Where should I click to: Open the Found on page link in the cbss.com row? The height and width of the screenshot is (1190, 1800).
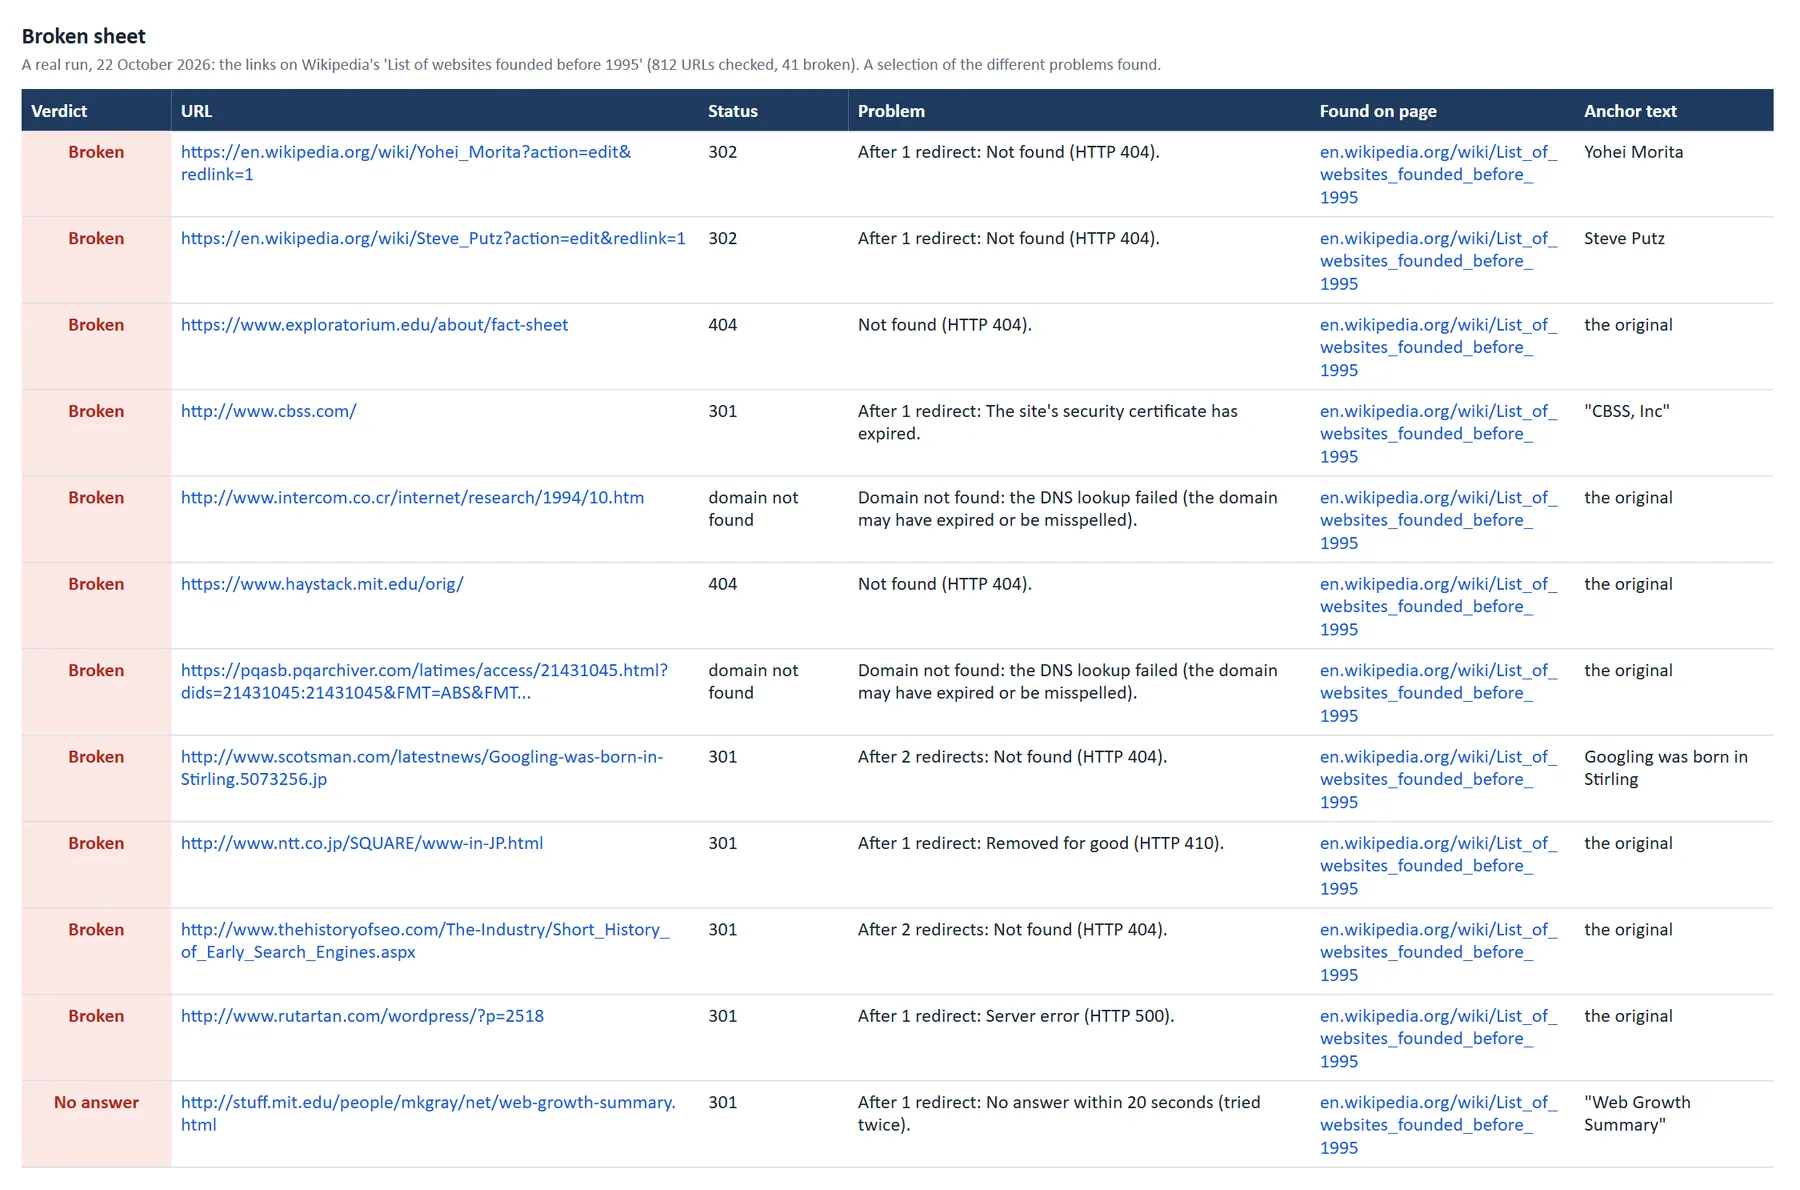(1438, 433)
